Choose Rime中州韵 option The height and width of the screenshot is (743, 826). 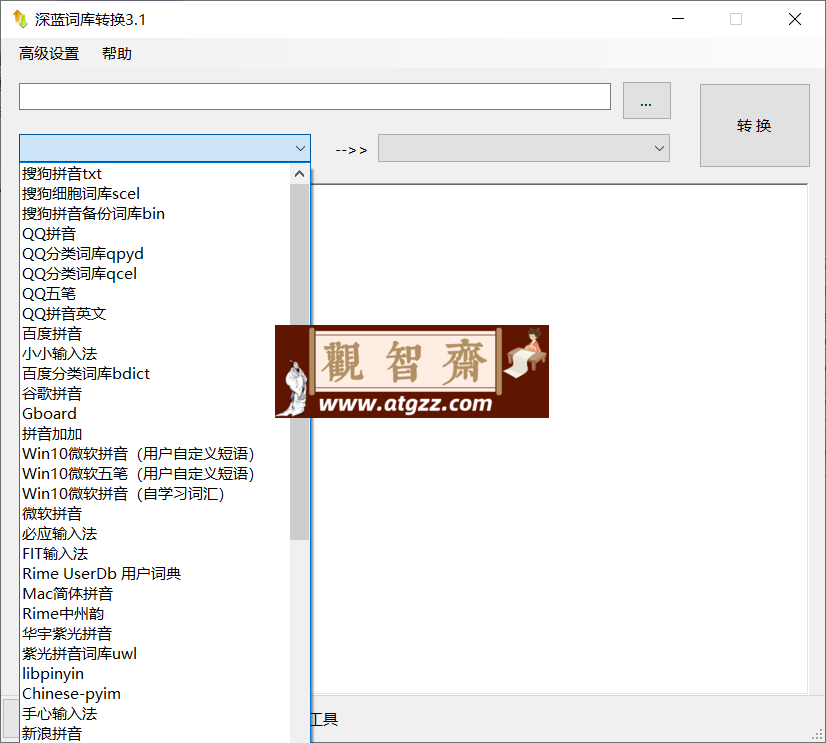tap(155, 614)
